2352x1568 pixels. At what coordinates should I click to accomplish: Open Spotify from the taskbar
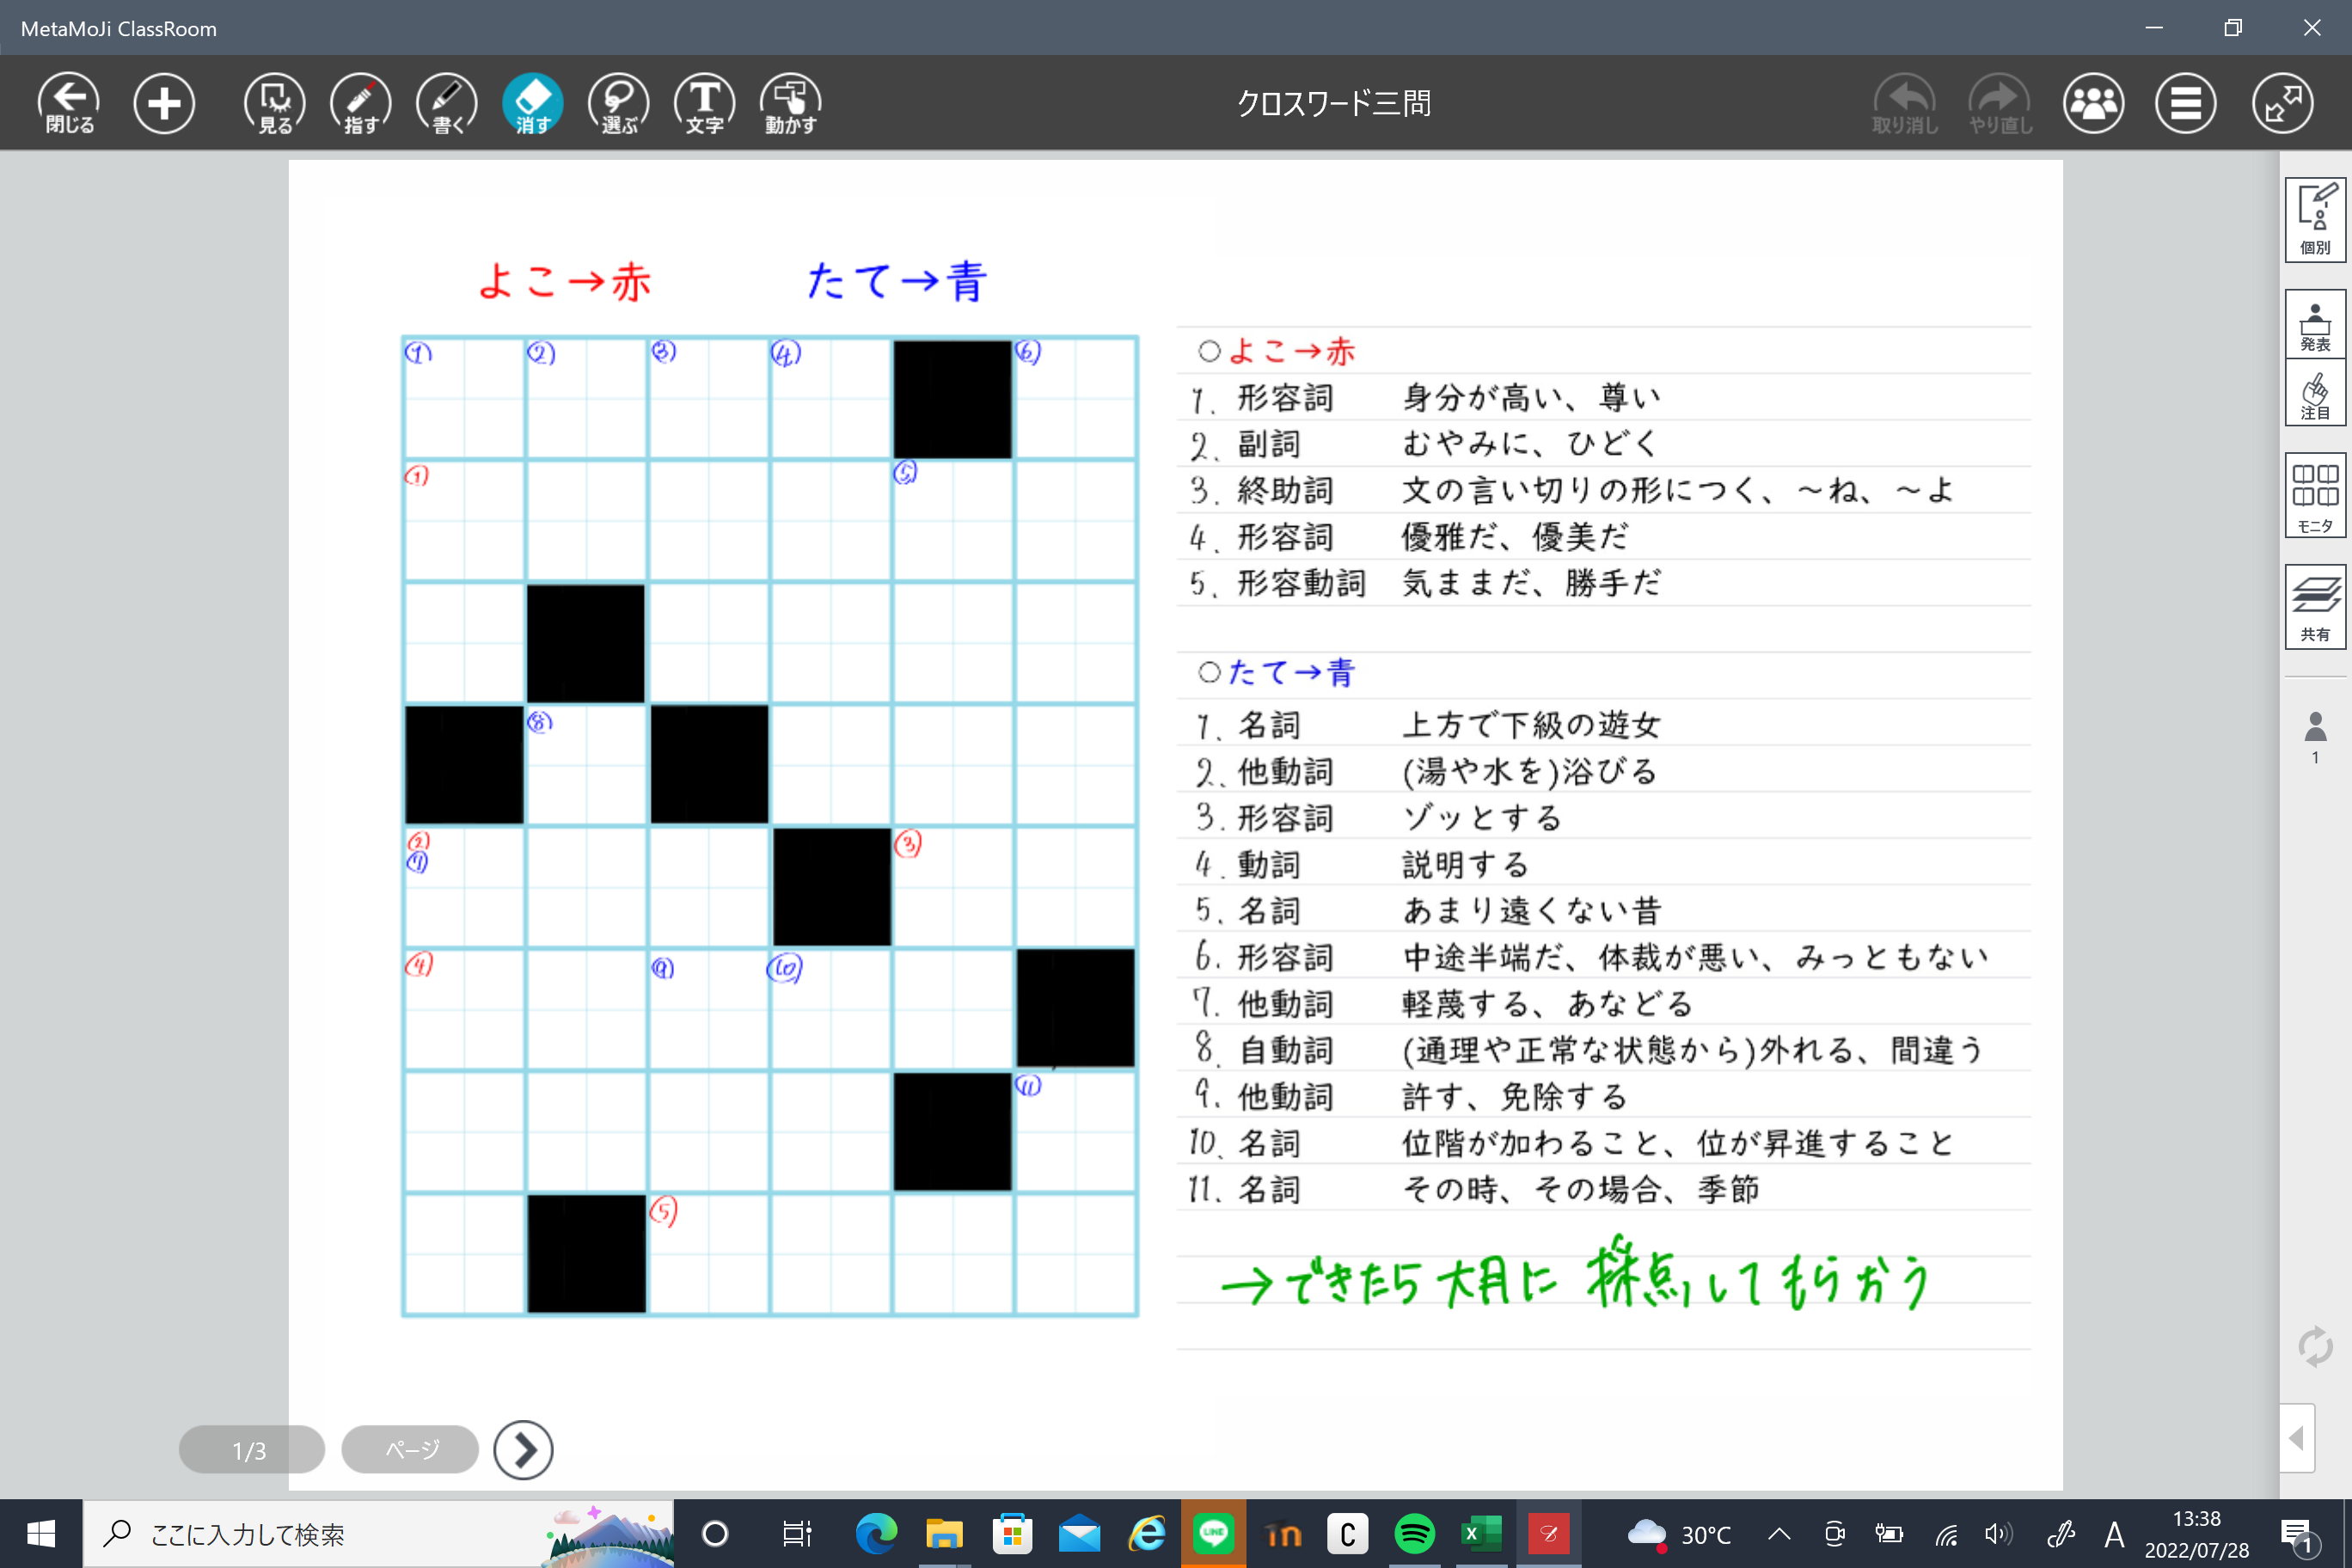tap(1414, 1533)
